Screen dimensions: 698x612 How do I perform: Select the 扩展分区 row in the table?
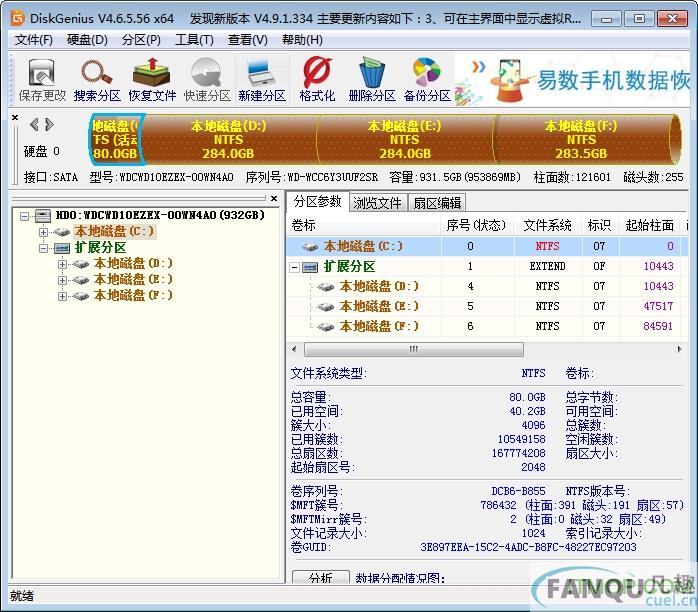tap(487, 266)
